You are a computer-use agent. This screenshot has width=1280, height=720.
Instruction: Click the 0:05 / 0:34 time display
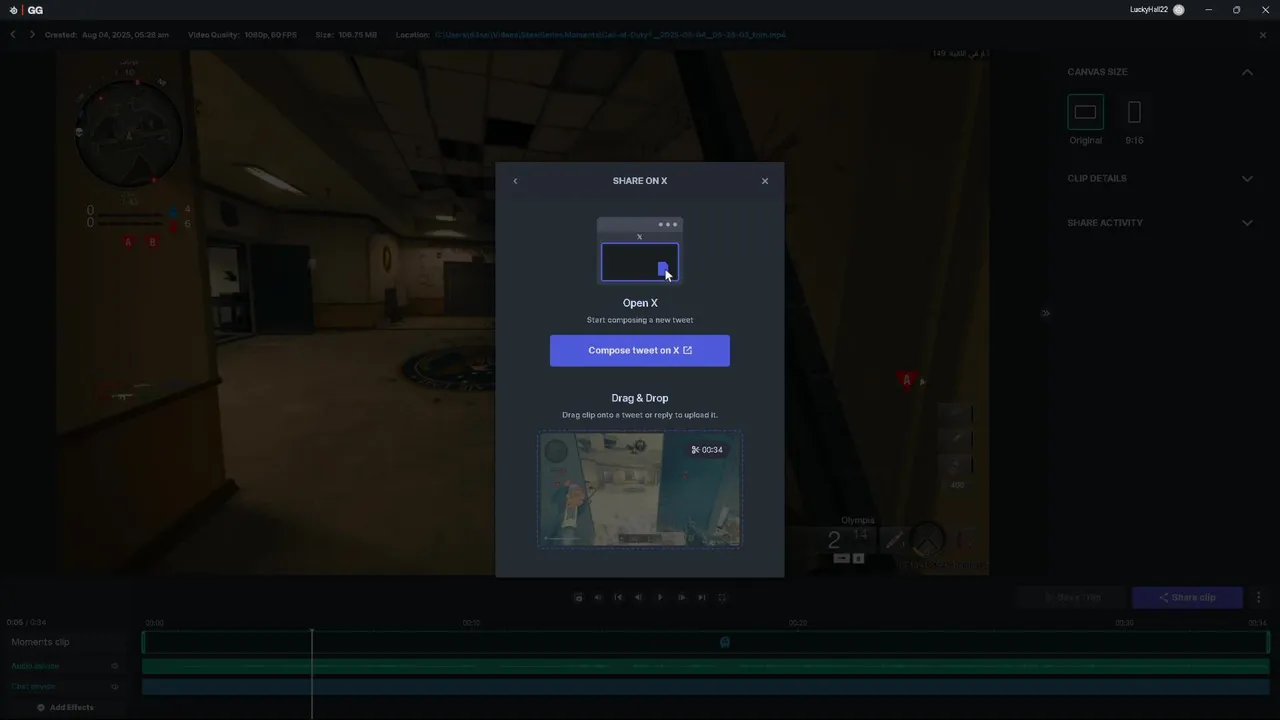27,623
